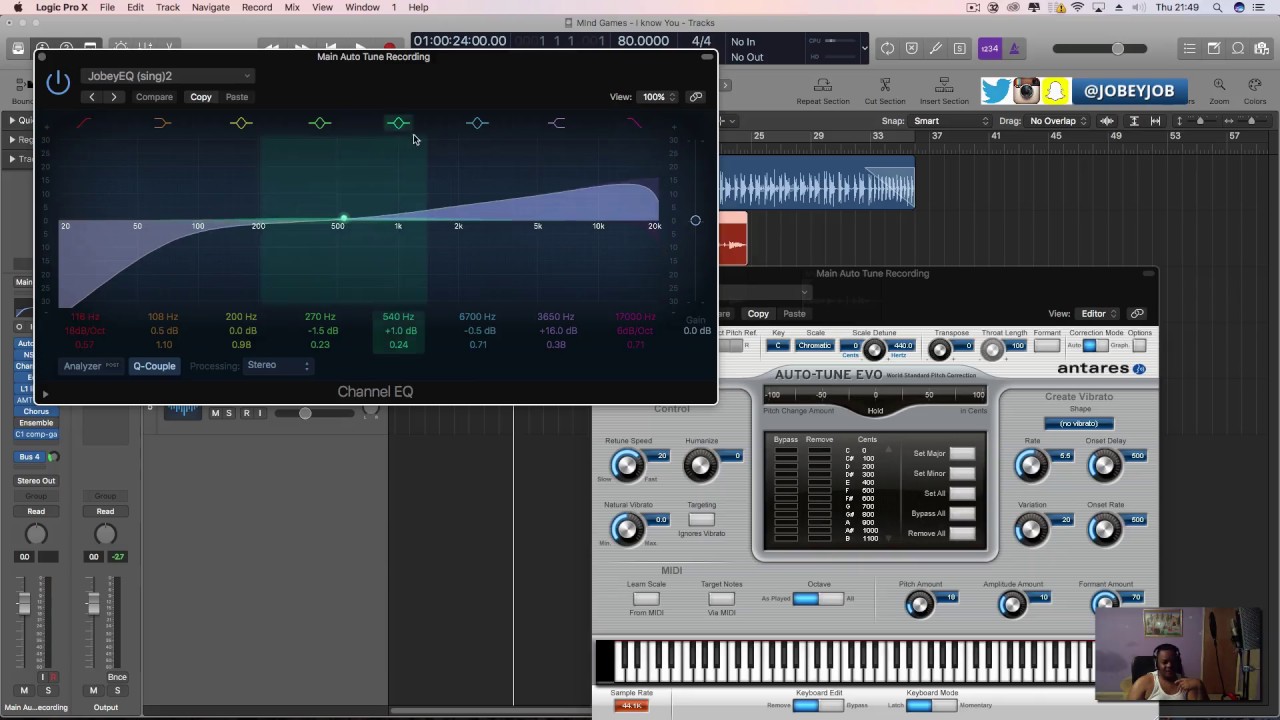Expand the Channel EQ bottom disclosure triangle

(45, 394)
